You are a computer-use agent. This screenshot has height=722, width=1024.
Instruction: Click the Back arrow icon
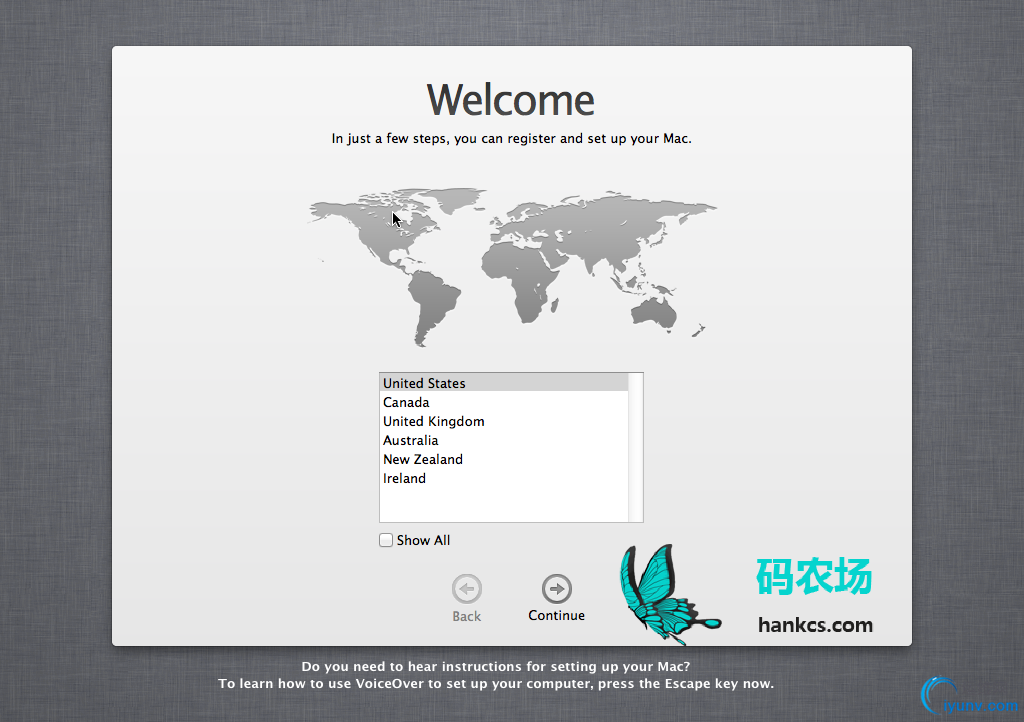pos(466,589)
